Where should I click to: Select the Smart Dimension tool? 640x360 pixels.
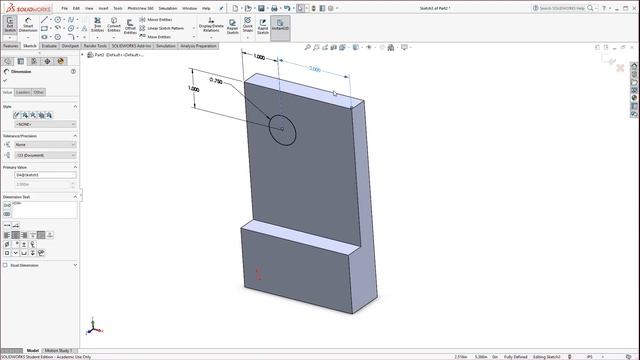coord(28,25)
